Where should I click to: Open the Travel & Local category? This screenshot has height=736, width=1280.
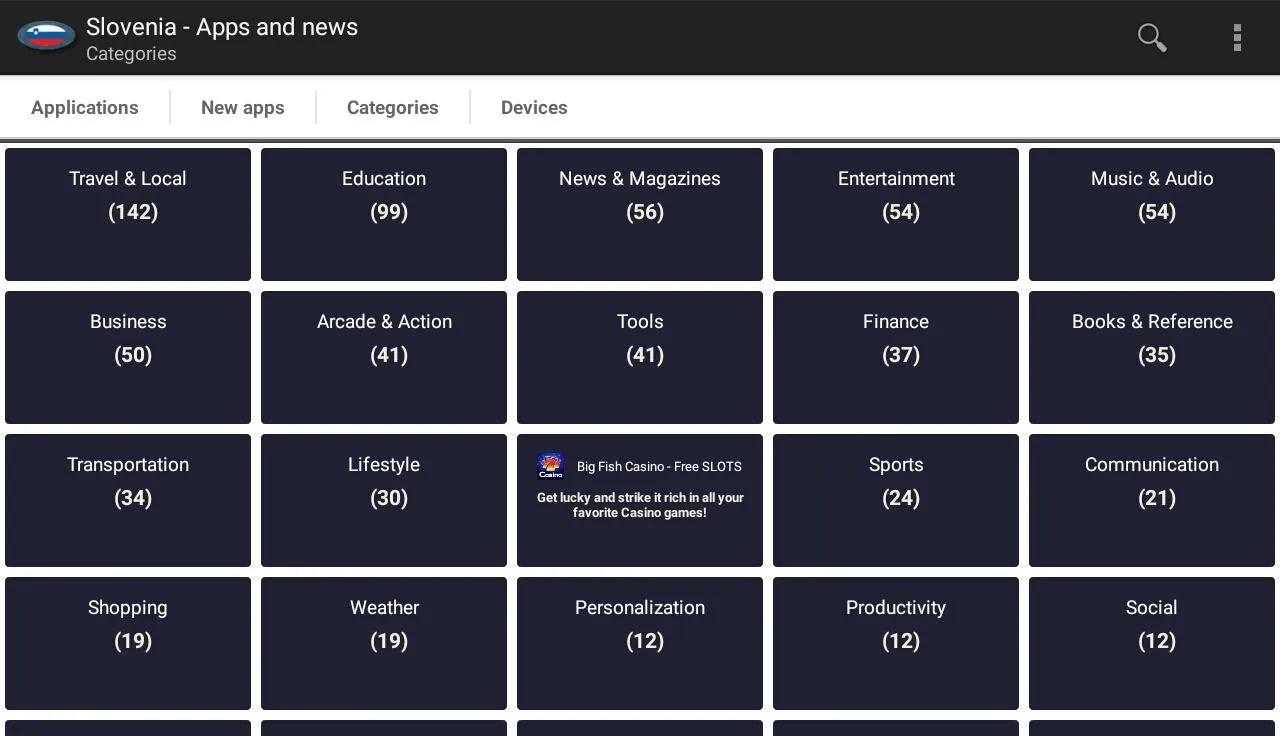[x=128, y=214]
